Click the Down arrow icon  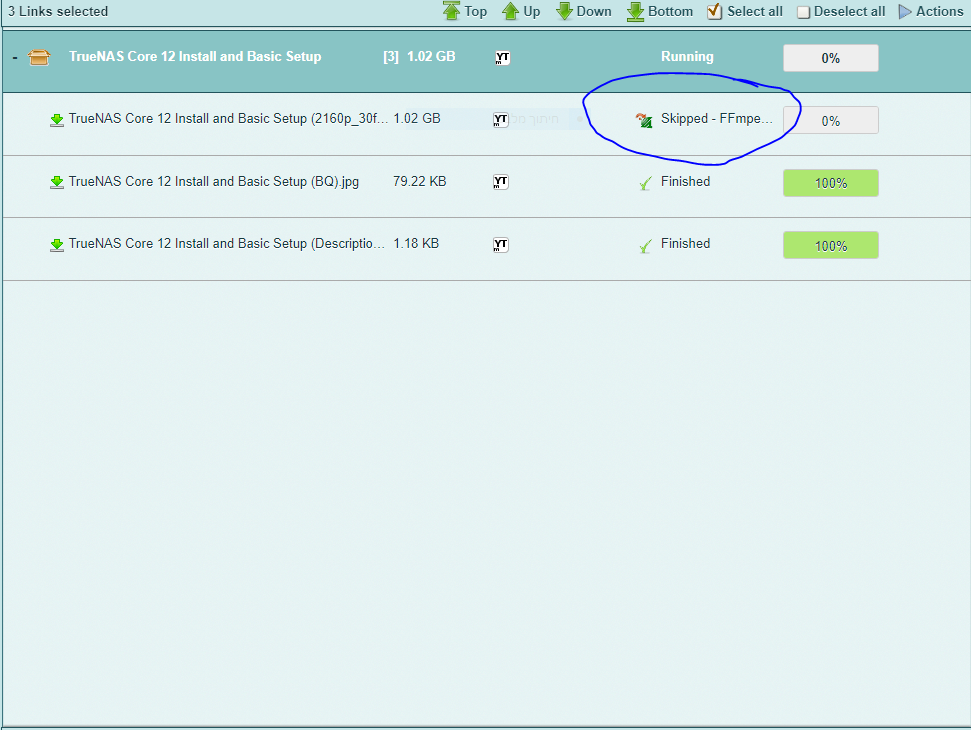click(564, 11)
